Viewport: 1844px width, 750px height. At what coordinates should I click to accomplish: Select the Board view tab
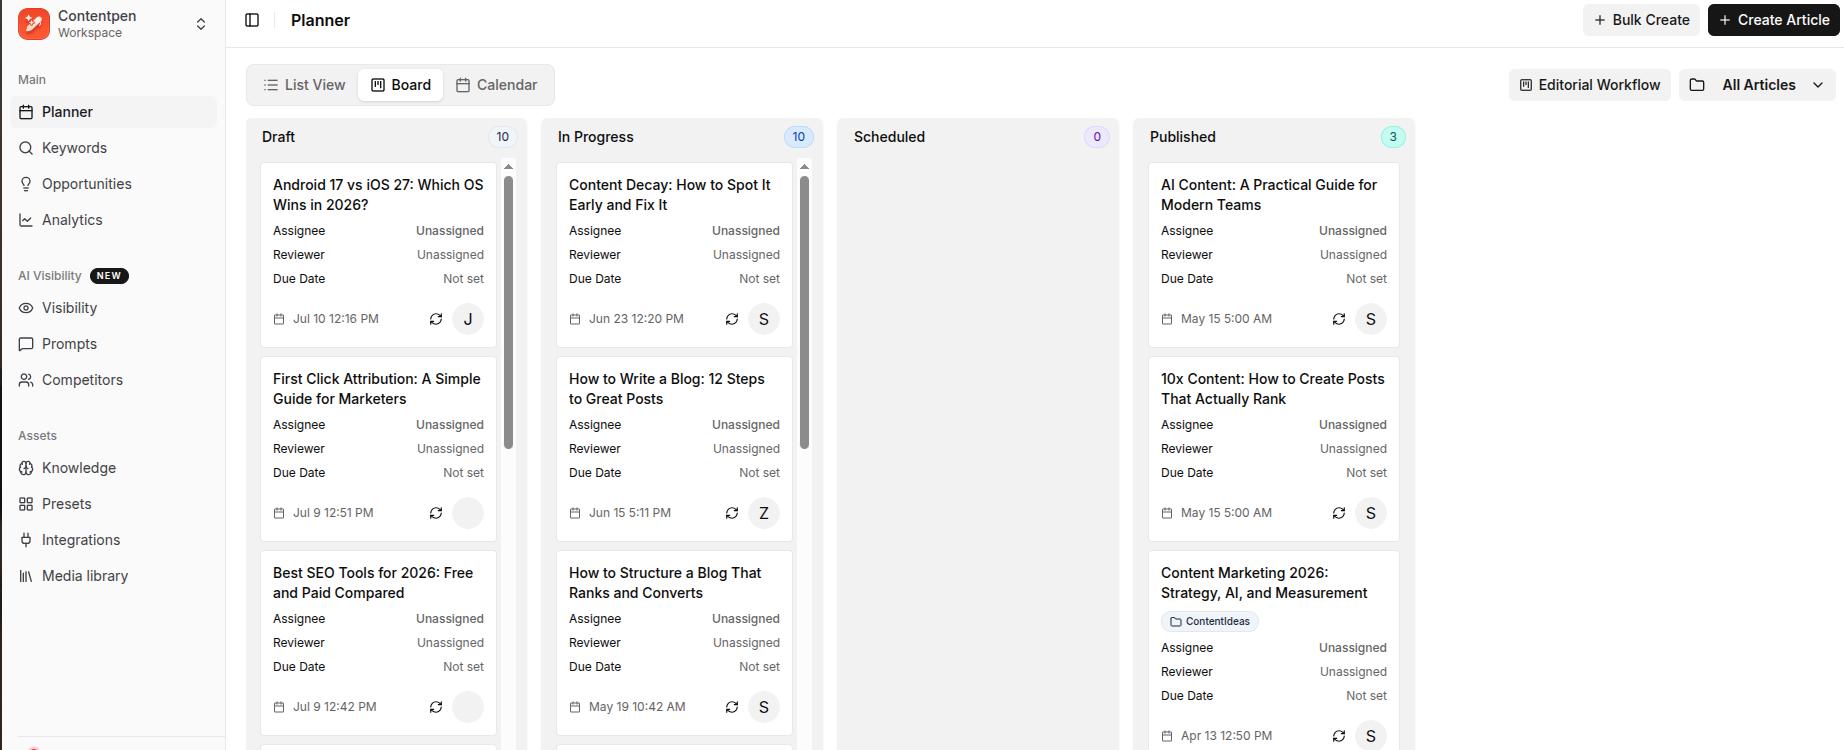coord(401,85)
